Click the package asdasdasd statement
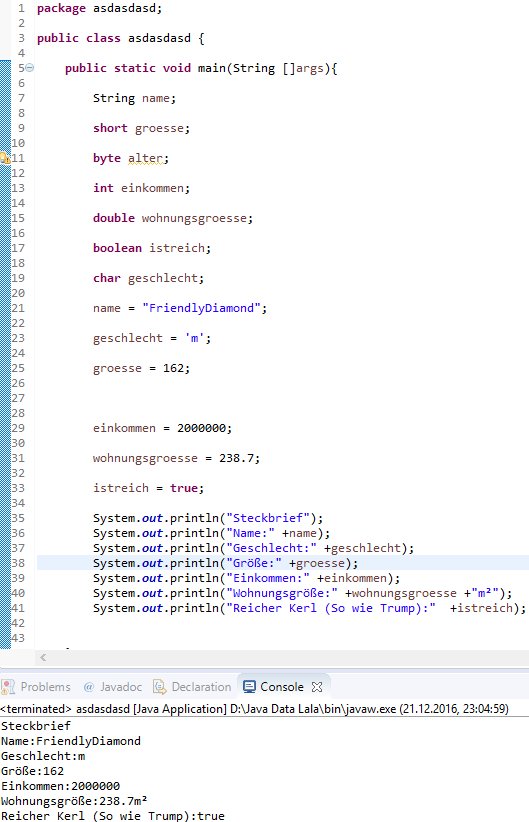 pos(100,8)
